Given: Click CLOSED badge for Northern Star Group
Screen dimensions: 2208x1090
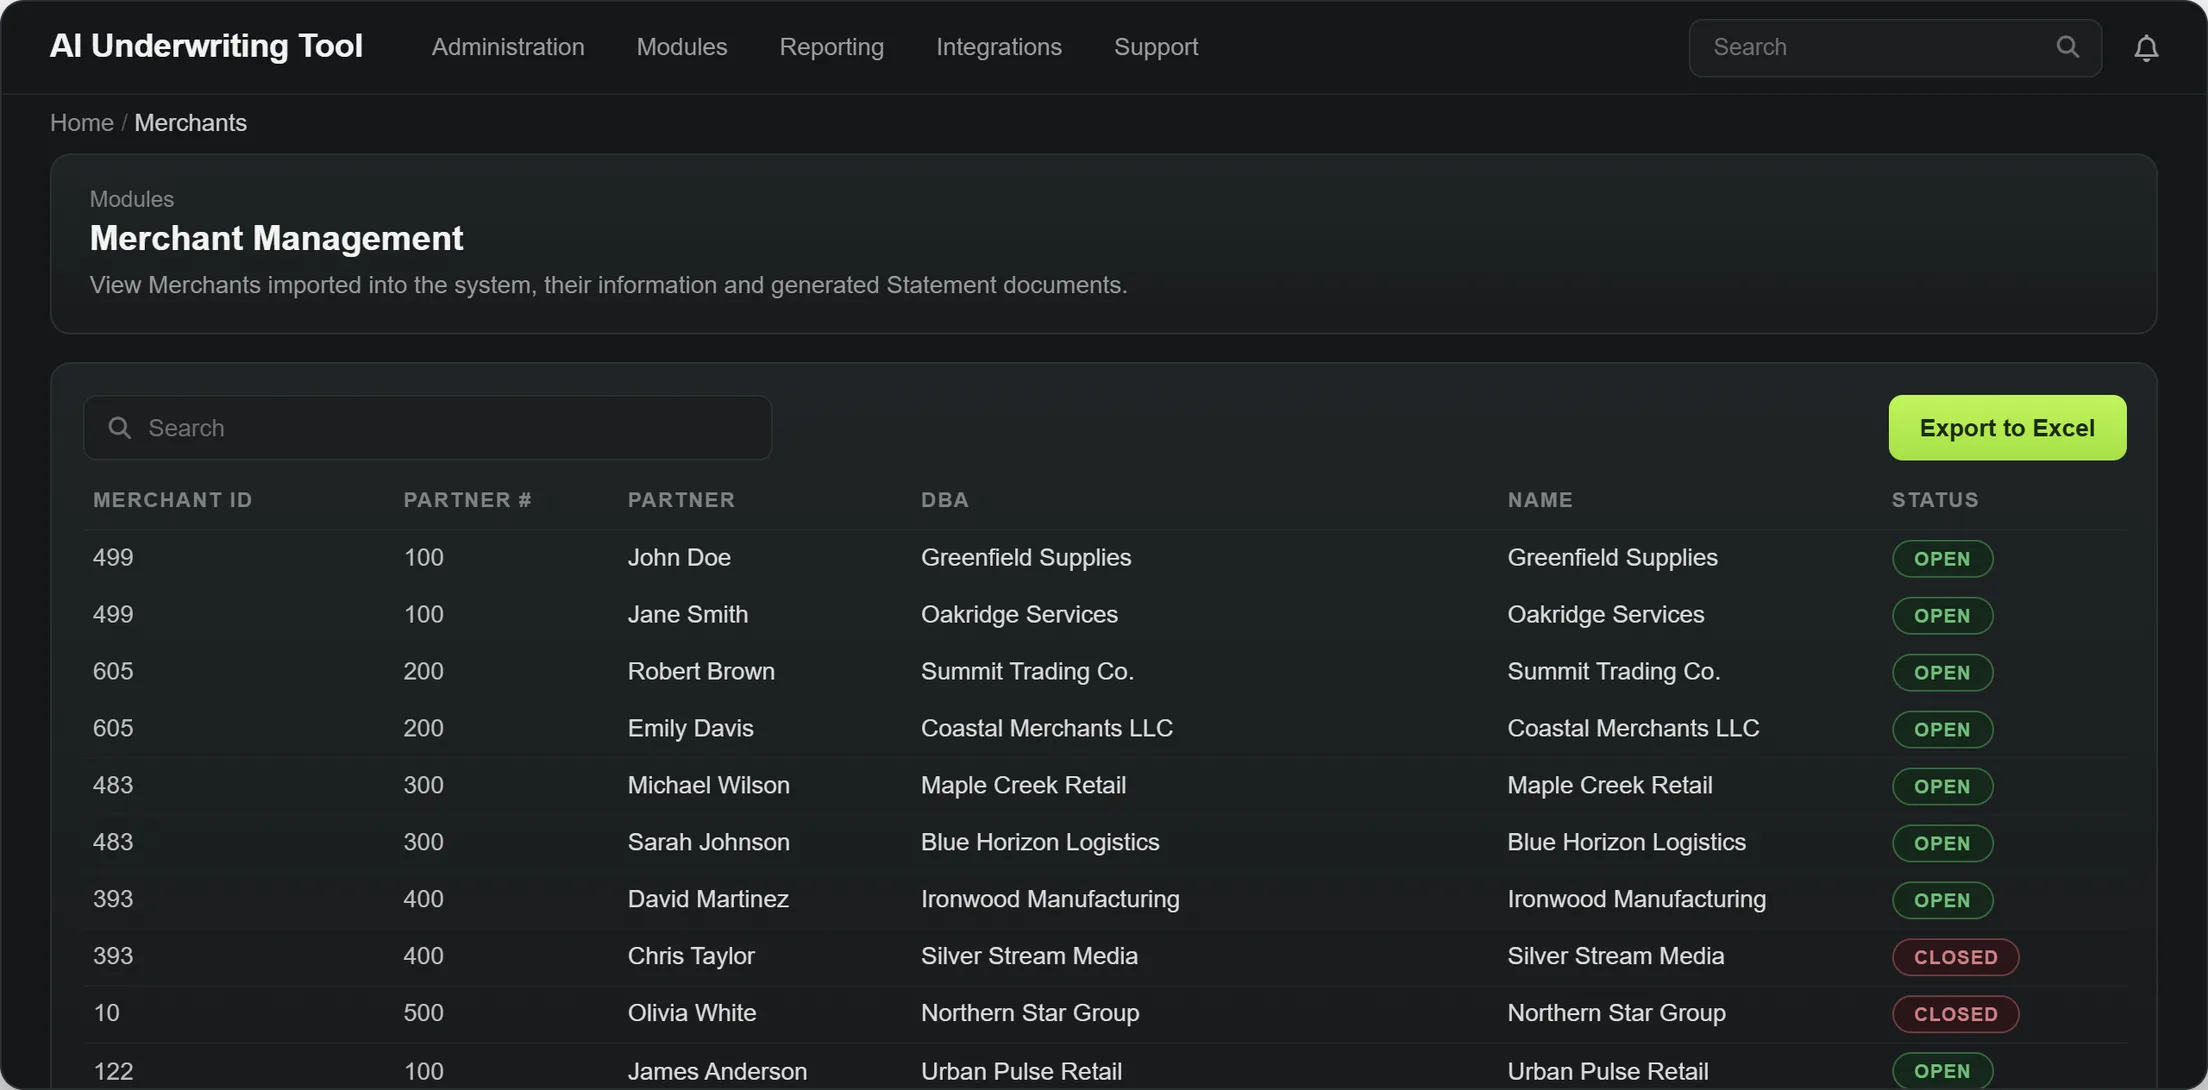Looking at the screenshot, I should tap(1955, 1015).
